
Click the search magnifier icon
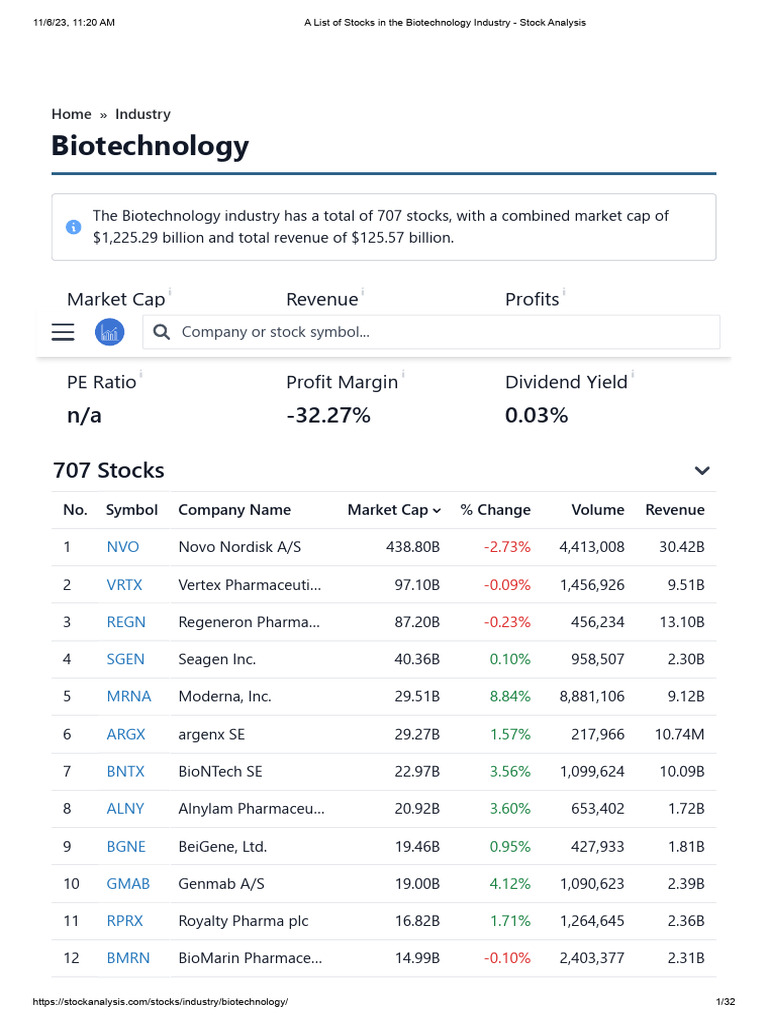[162, 332]
